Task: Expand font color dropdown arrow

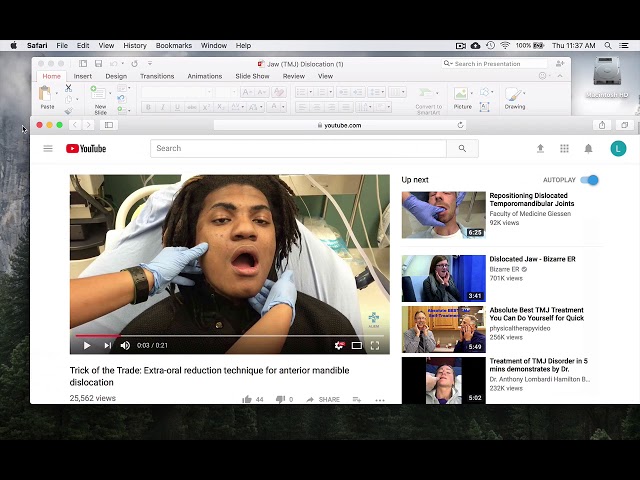Action: pos(283,107)
